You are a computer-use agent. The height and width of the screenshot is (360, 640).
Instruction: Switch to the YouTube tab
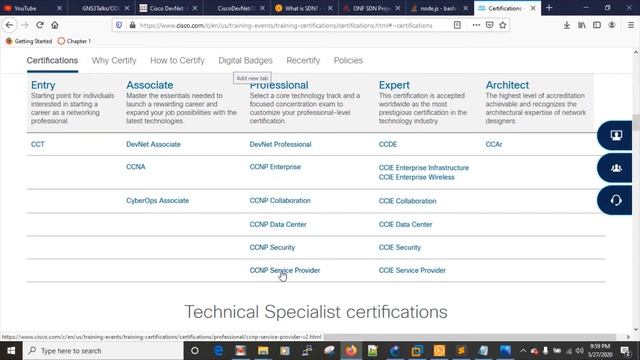(33, 8)
